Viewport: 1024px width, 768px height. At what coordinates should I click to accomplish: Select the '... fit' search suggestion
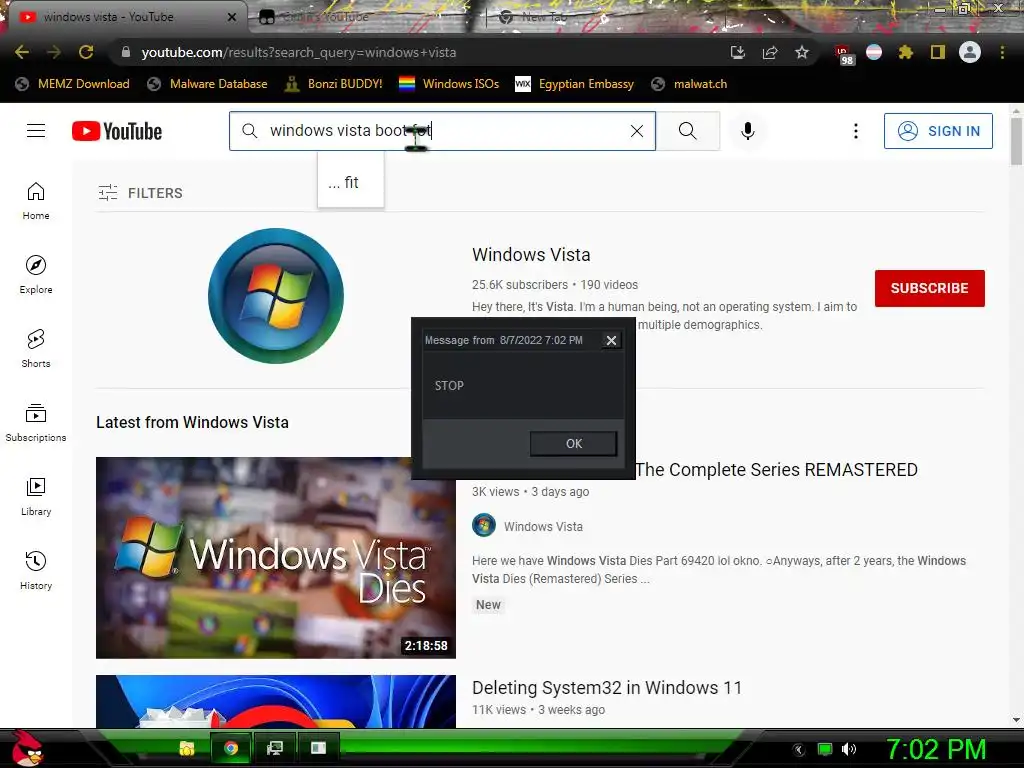351,182
